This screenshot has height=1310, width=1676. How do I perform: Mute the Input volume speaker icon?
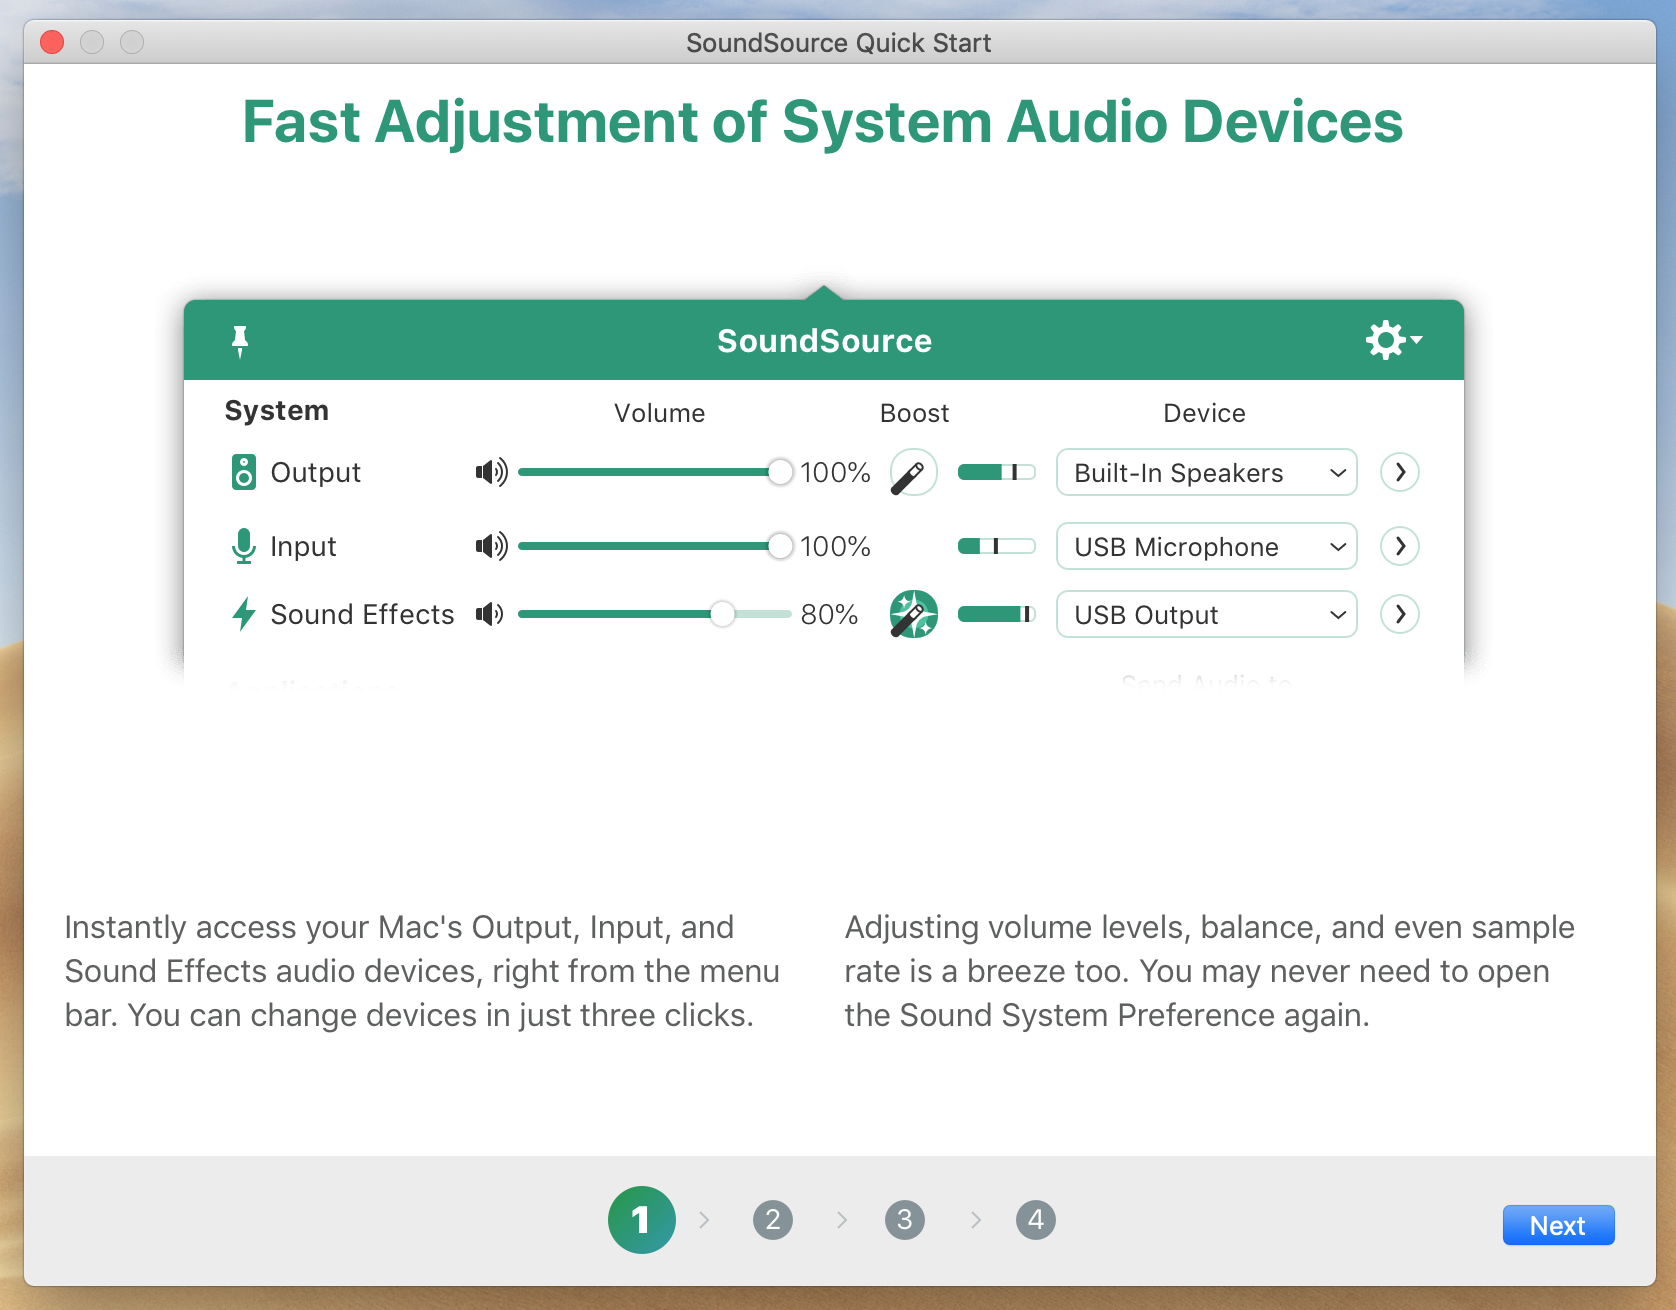coord(491,546)
